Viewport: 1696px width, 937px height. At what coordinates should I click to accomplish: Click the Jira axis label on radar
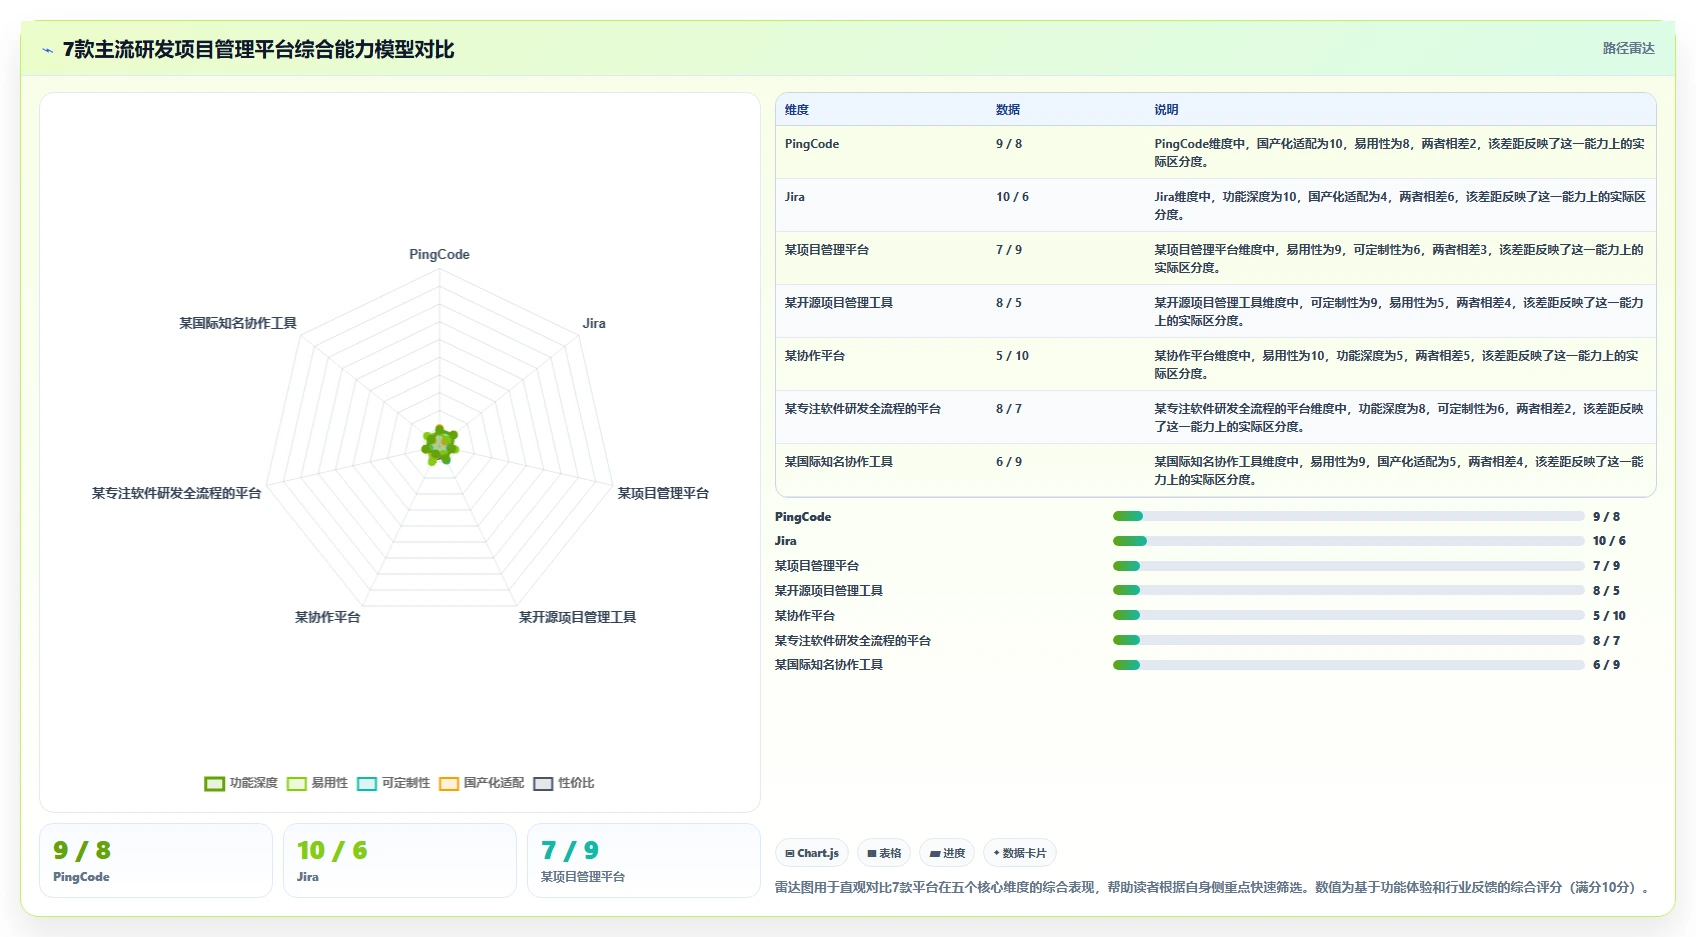(x=594, y=323)
